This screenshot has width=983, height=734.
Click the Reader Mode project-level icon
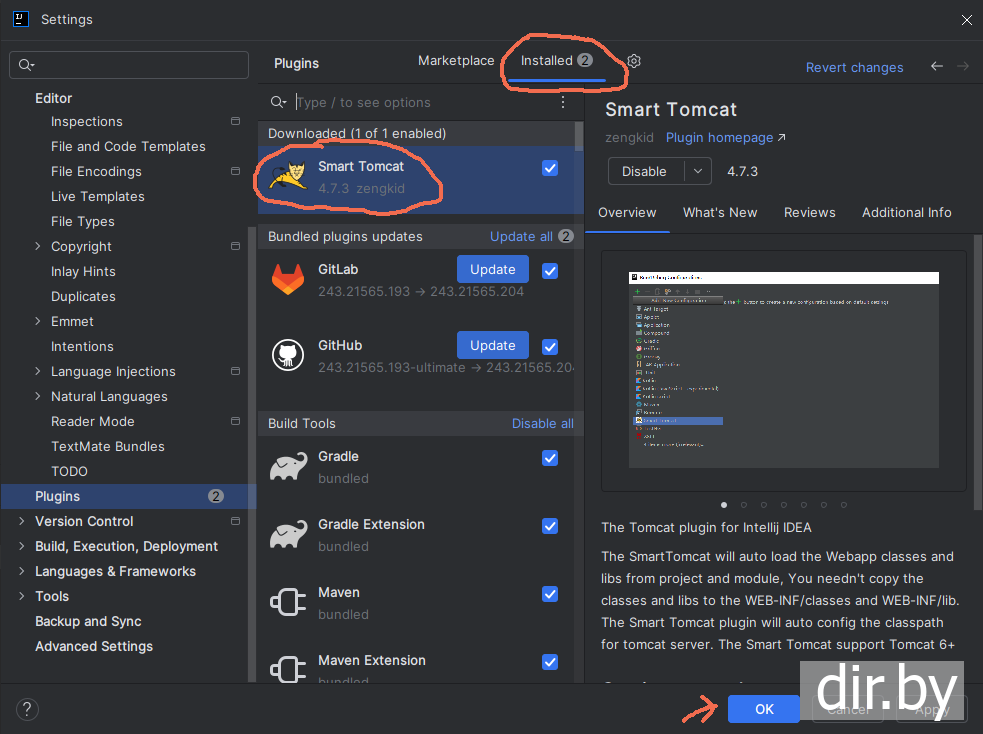236,421
